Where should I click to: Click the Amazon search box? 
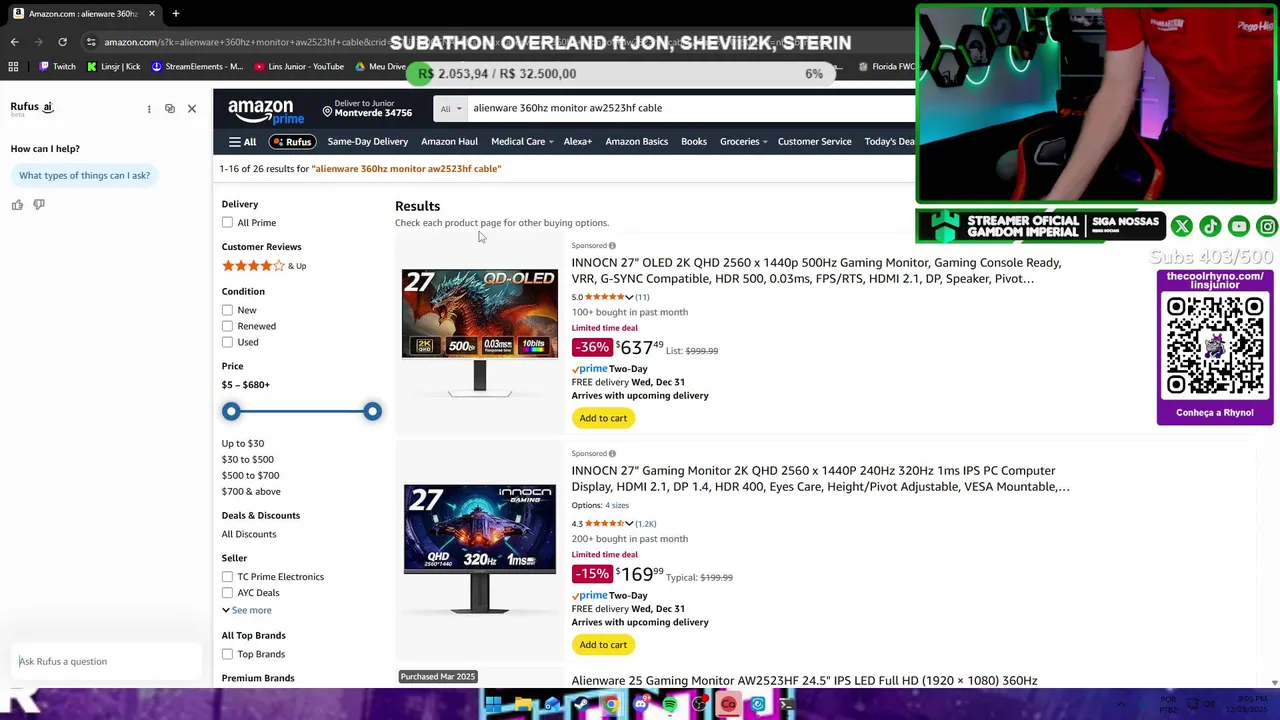coord(690,108)
